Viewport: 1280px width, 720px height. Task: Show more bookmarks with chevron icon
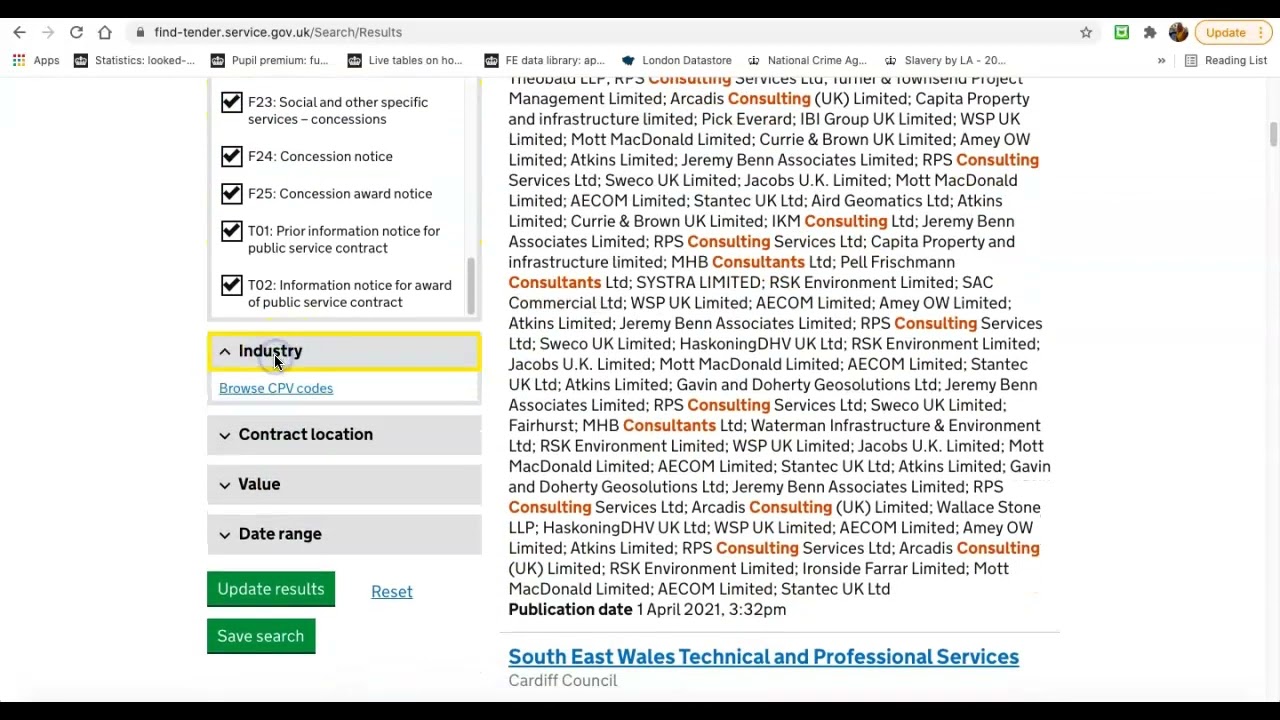click(x=1161, y=60)
